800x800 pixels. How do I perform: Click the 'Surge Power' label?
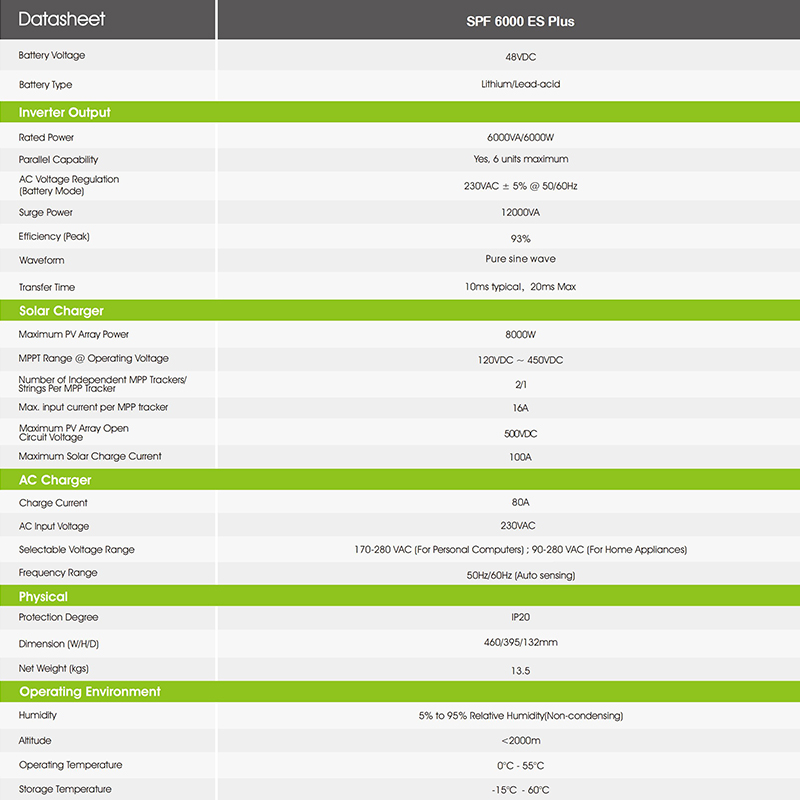pos(45,212)
